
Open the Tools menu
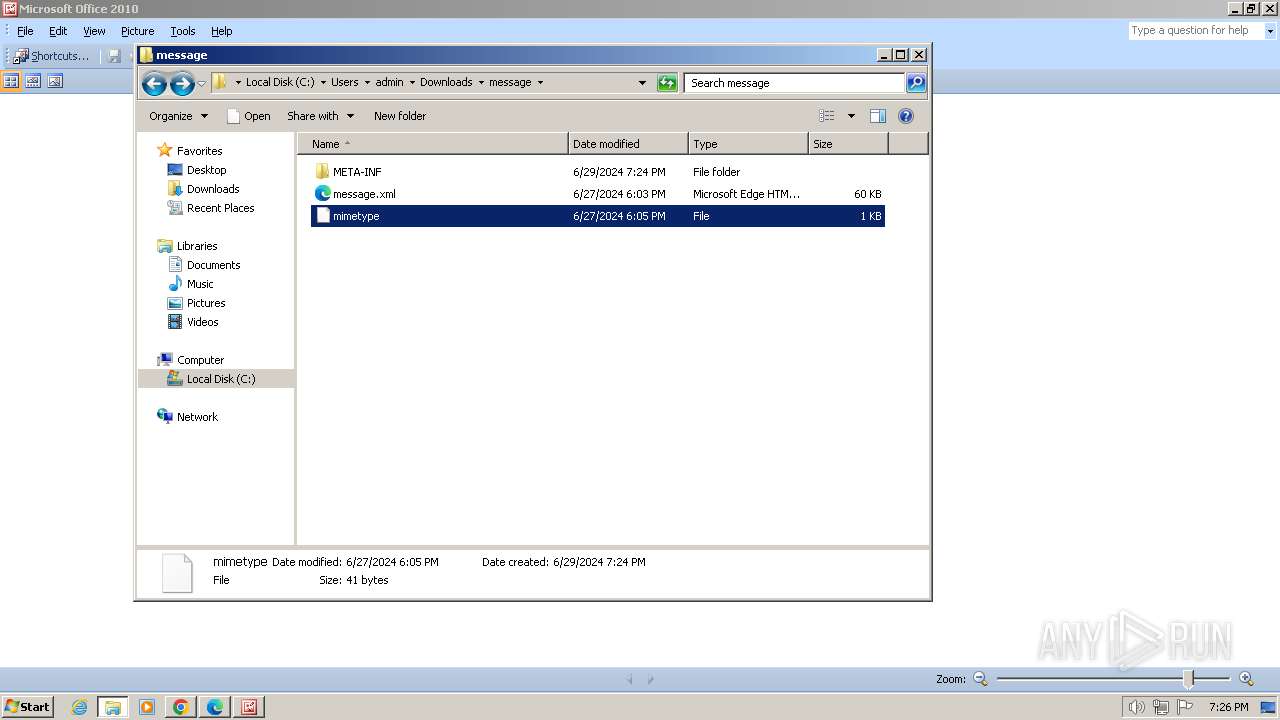183,31
